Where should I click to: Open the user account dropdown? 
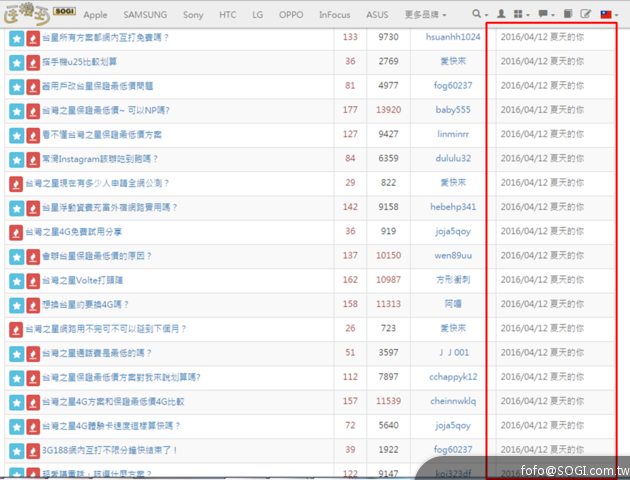click(503, 15)
